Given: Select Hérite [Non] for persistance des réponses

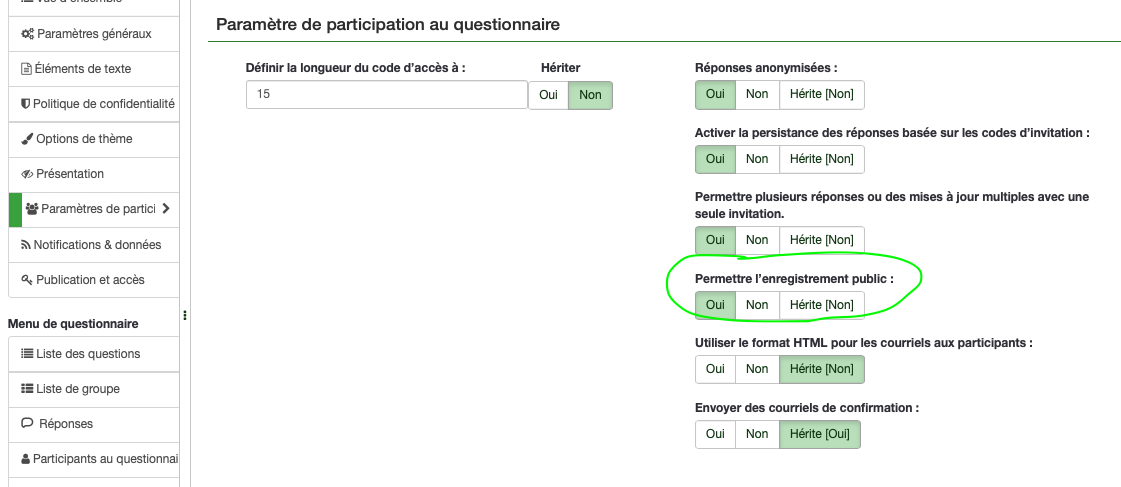Looking at the screenshot, I should [821, 159].
